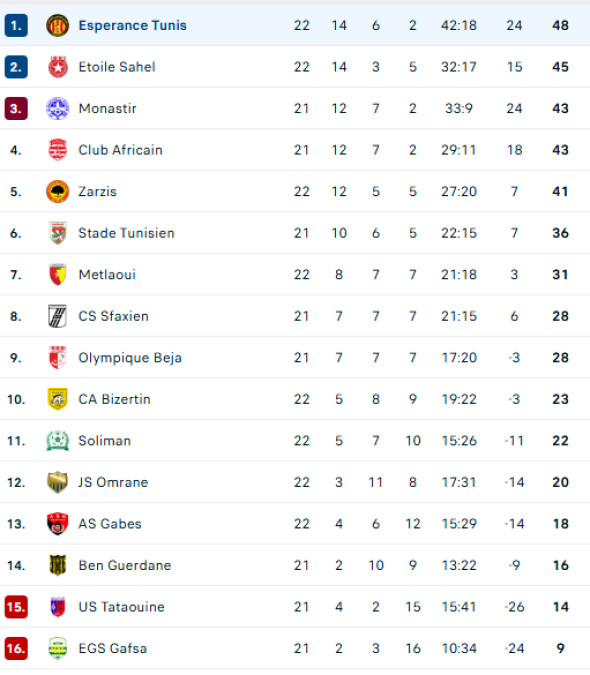The height and width of the screenshot is (675, 590).
Task: Open US Tataouine team link
Action: tap(121, 607)
